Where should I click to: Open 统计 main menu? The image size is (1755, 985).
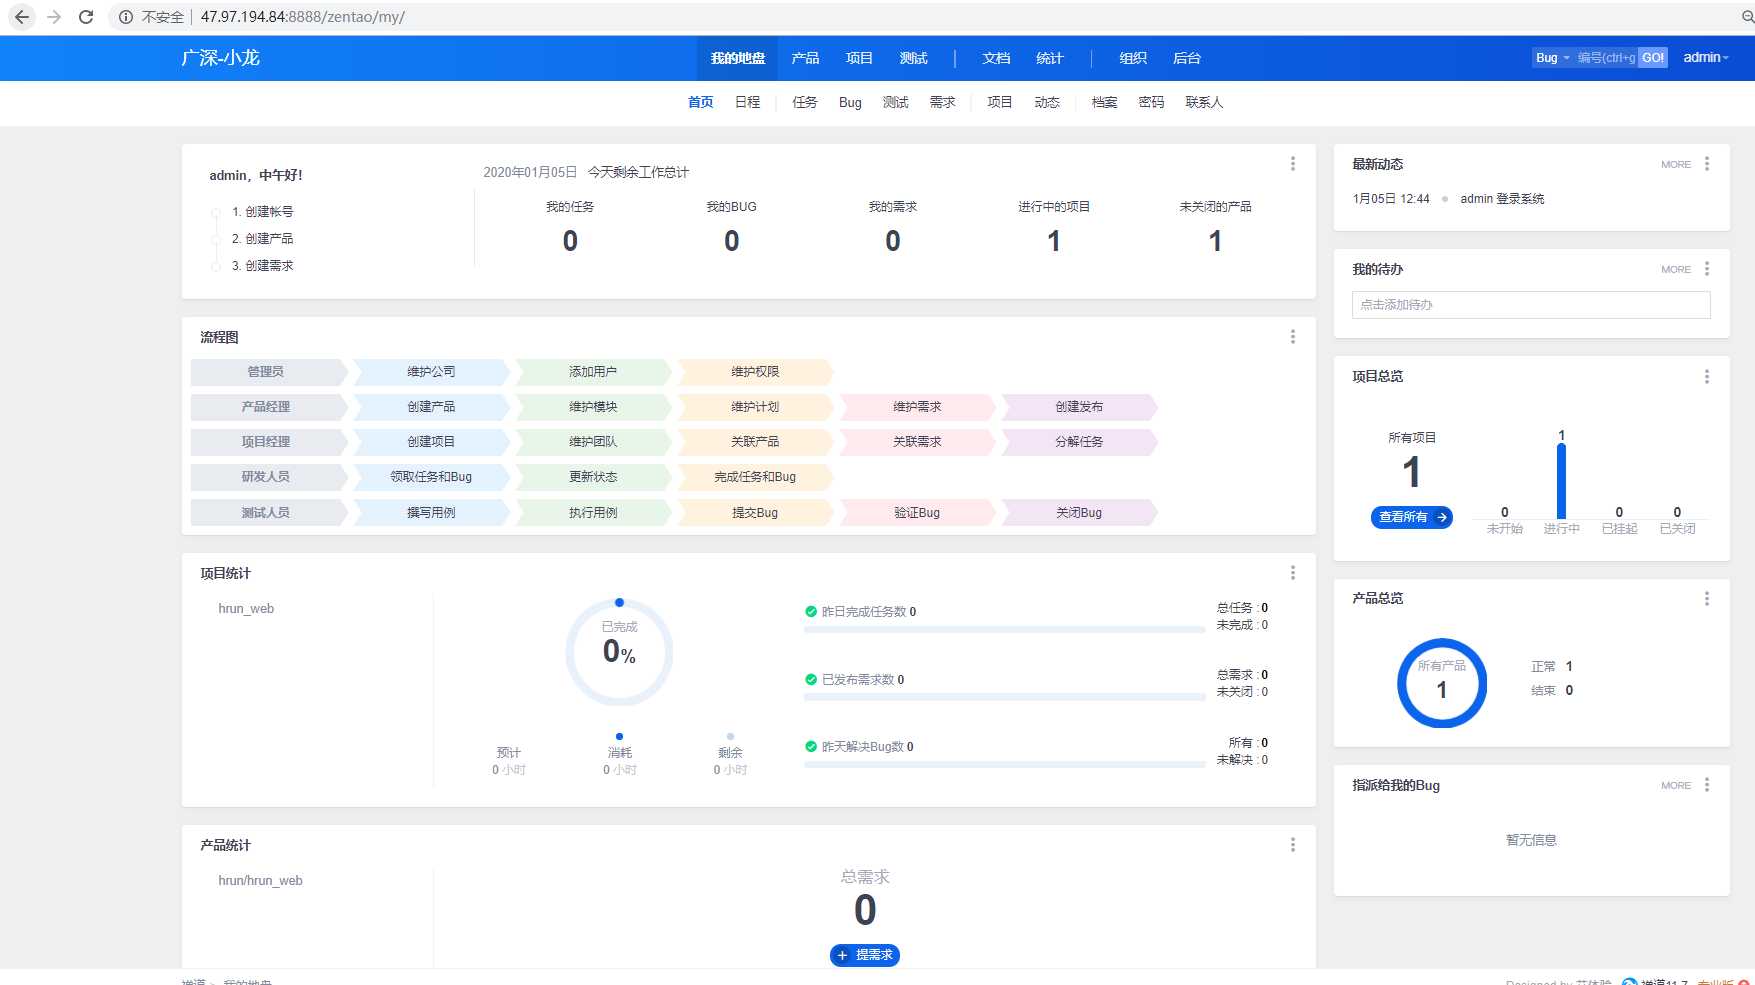pyautogui.click(x=1050, y=58)
